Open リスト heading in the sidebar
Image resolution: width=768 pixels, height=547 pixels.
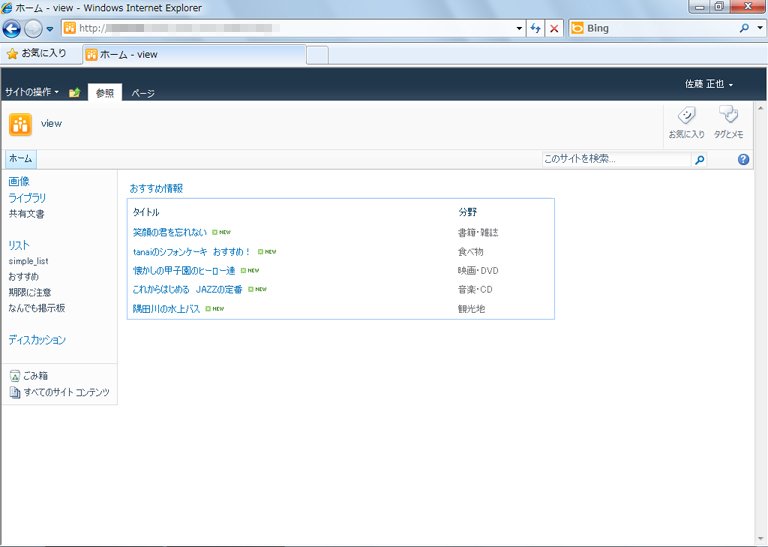[19, 245]
